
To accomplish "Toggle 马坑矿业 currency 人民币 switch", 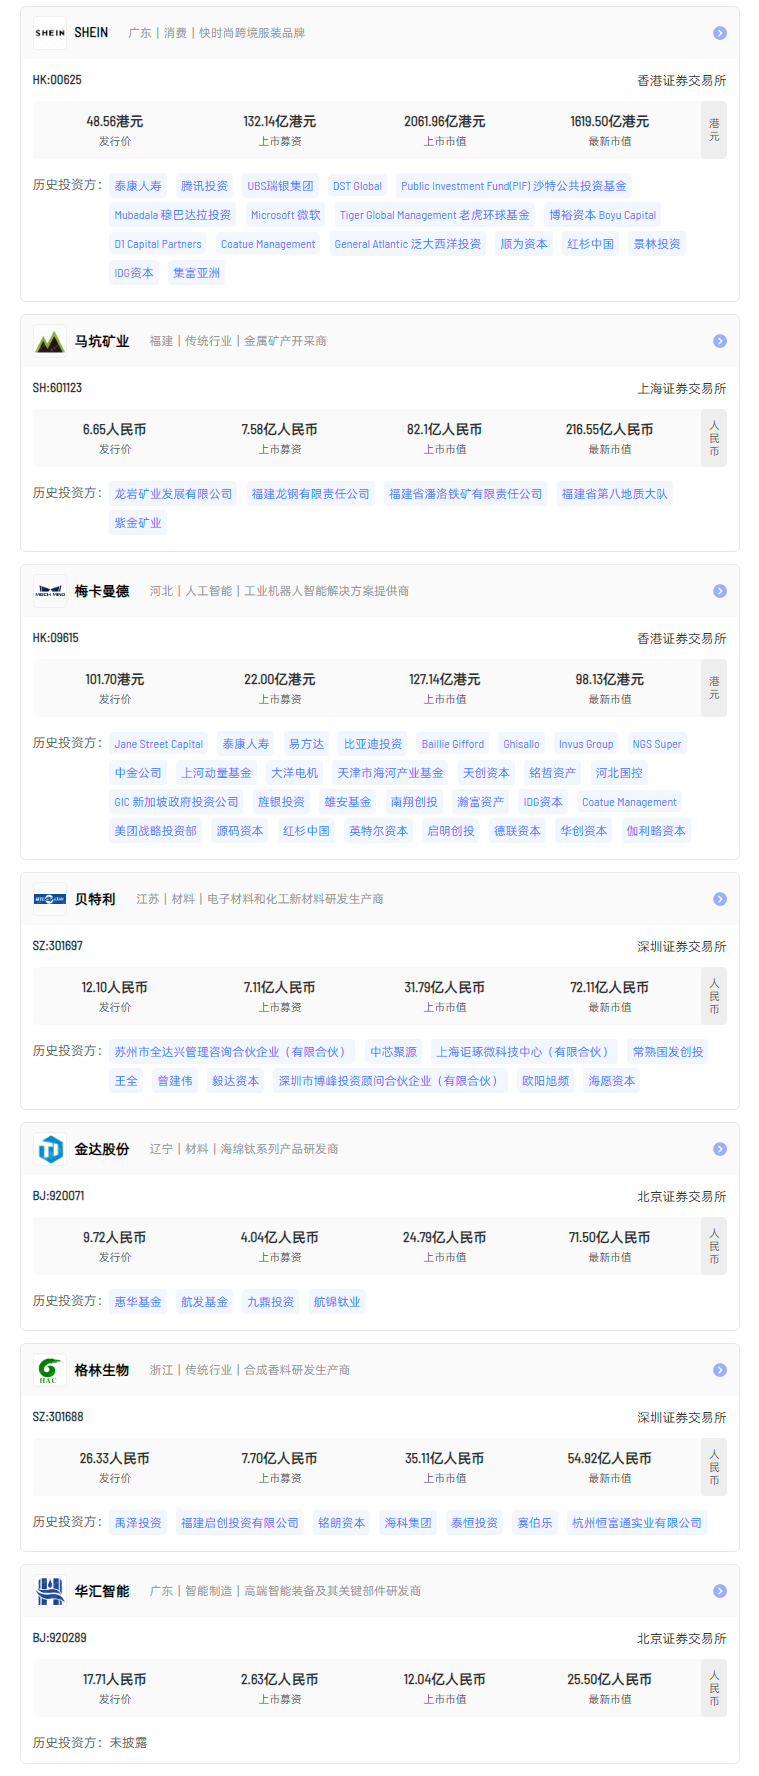I will [714, 438].
